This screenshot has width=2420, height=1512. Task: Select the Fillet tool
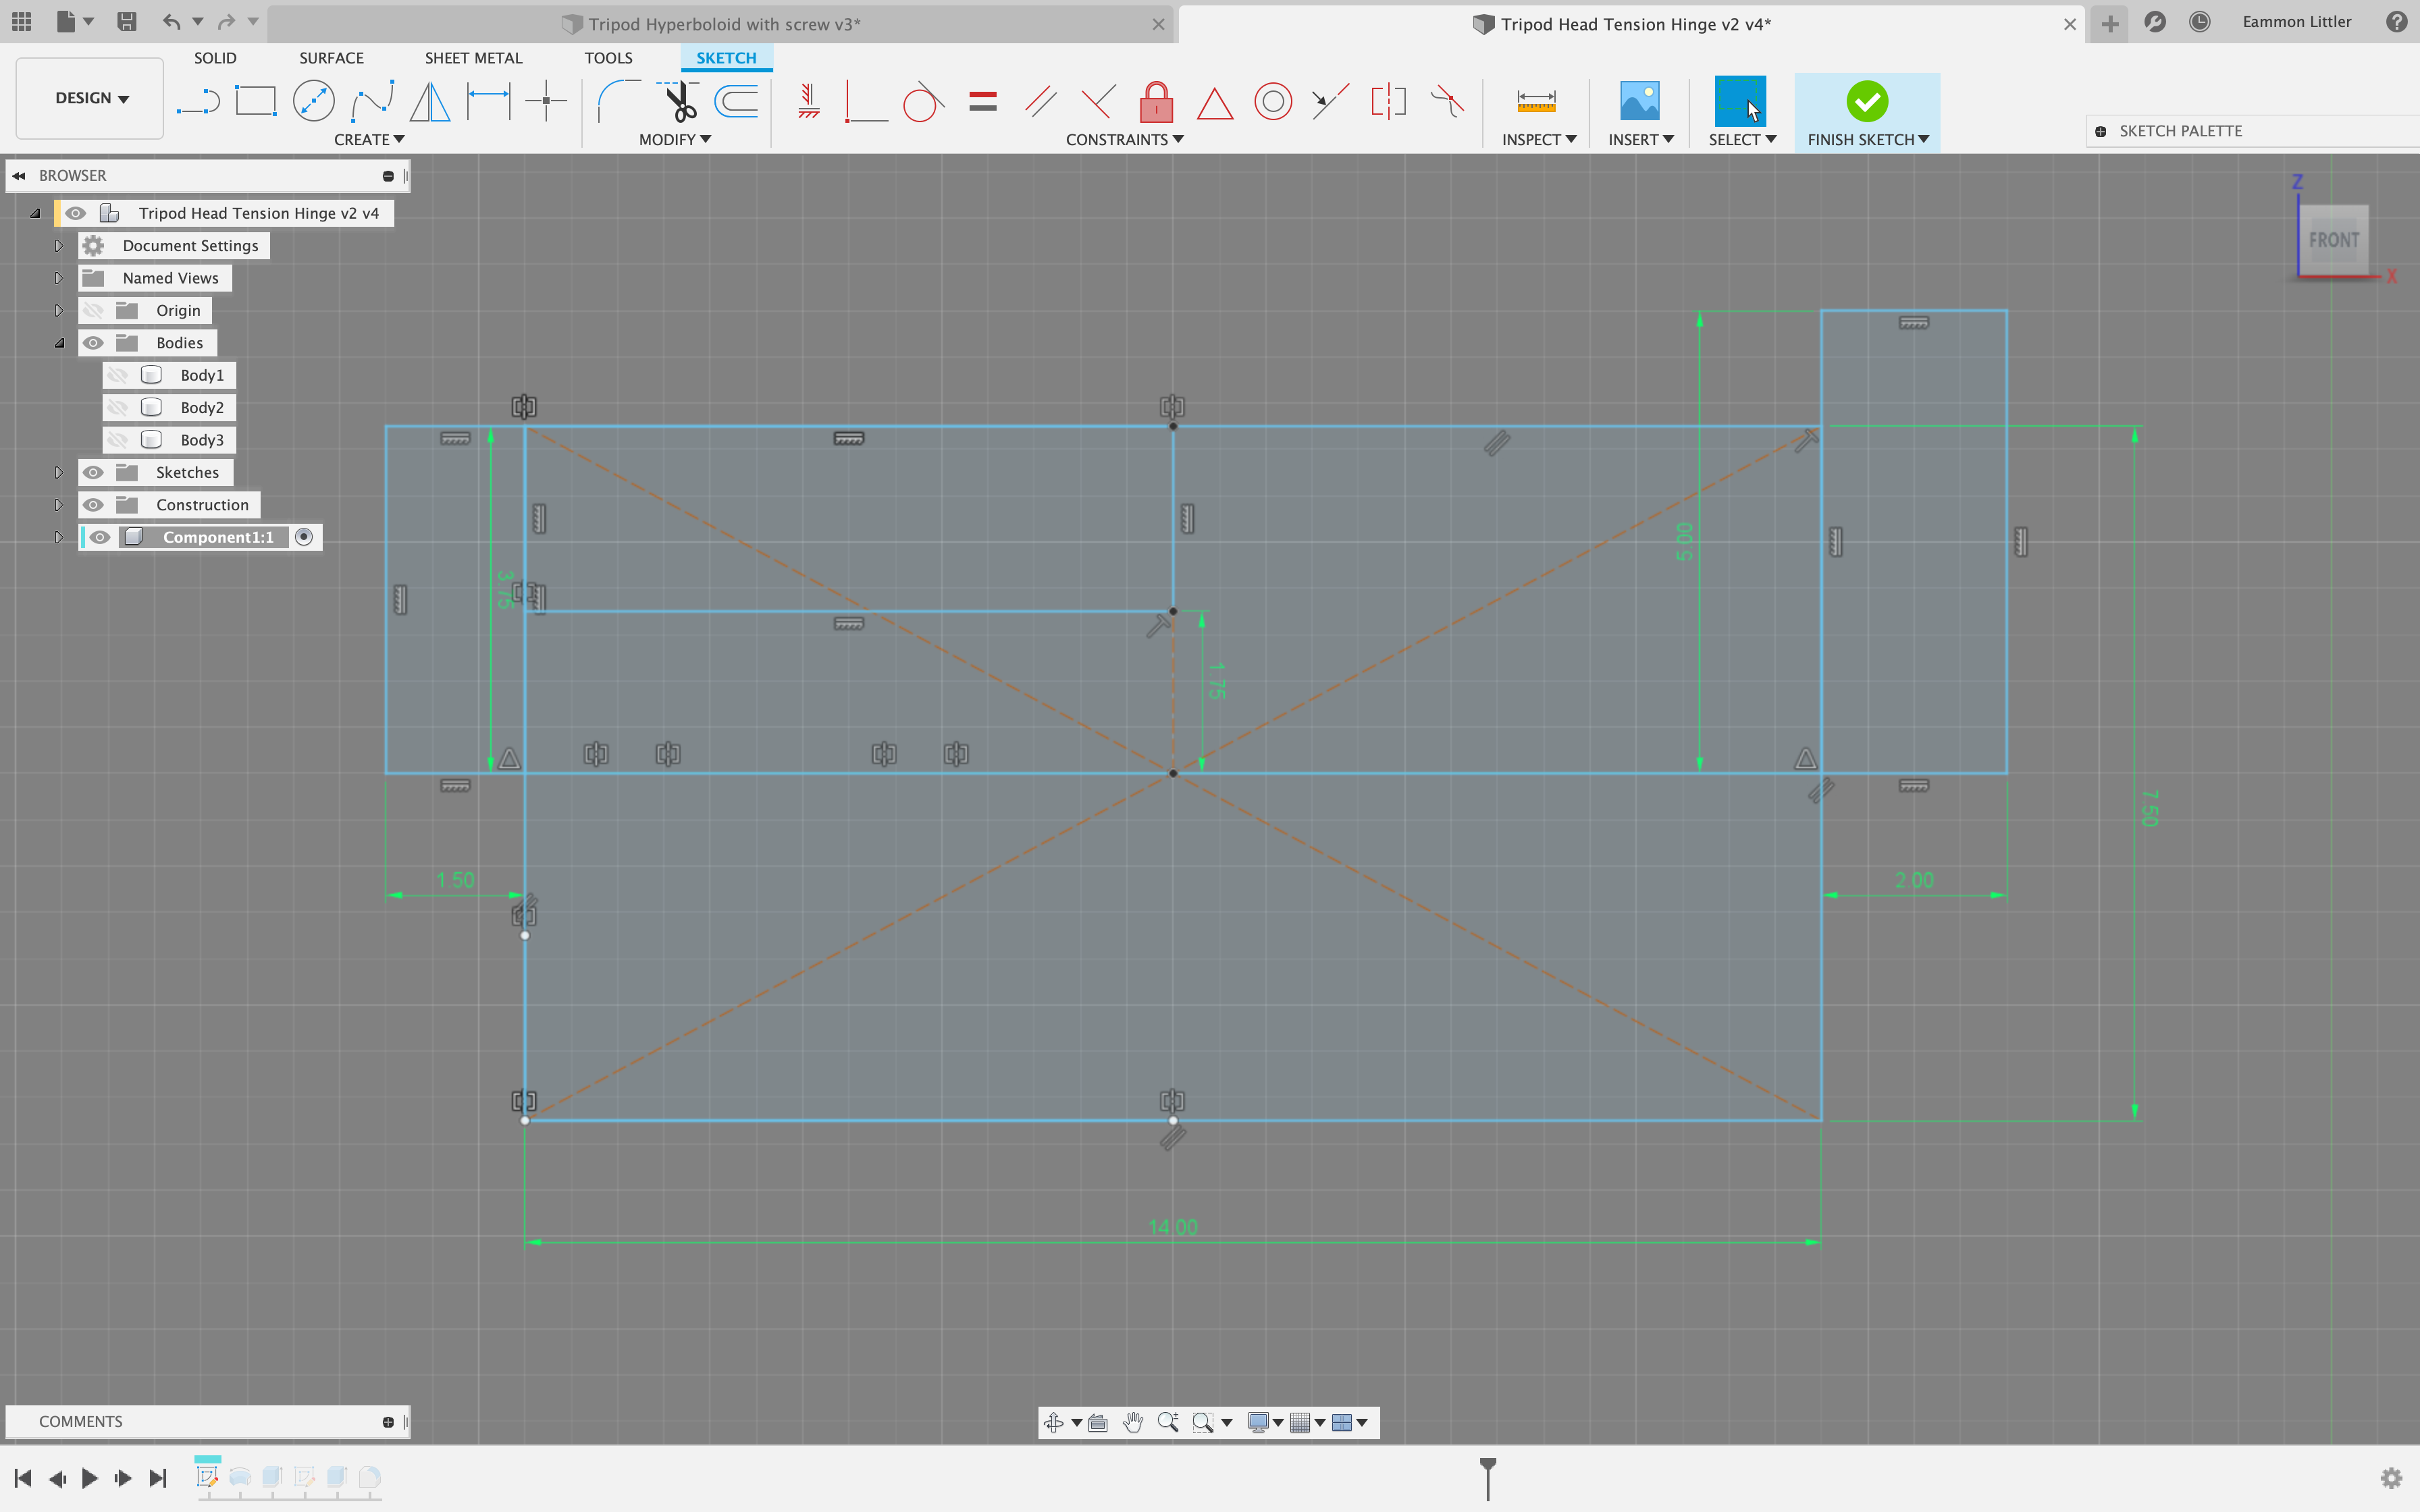618,101
